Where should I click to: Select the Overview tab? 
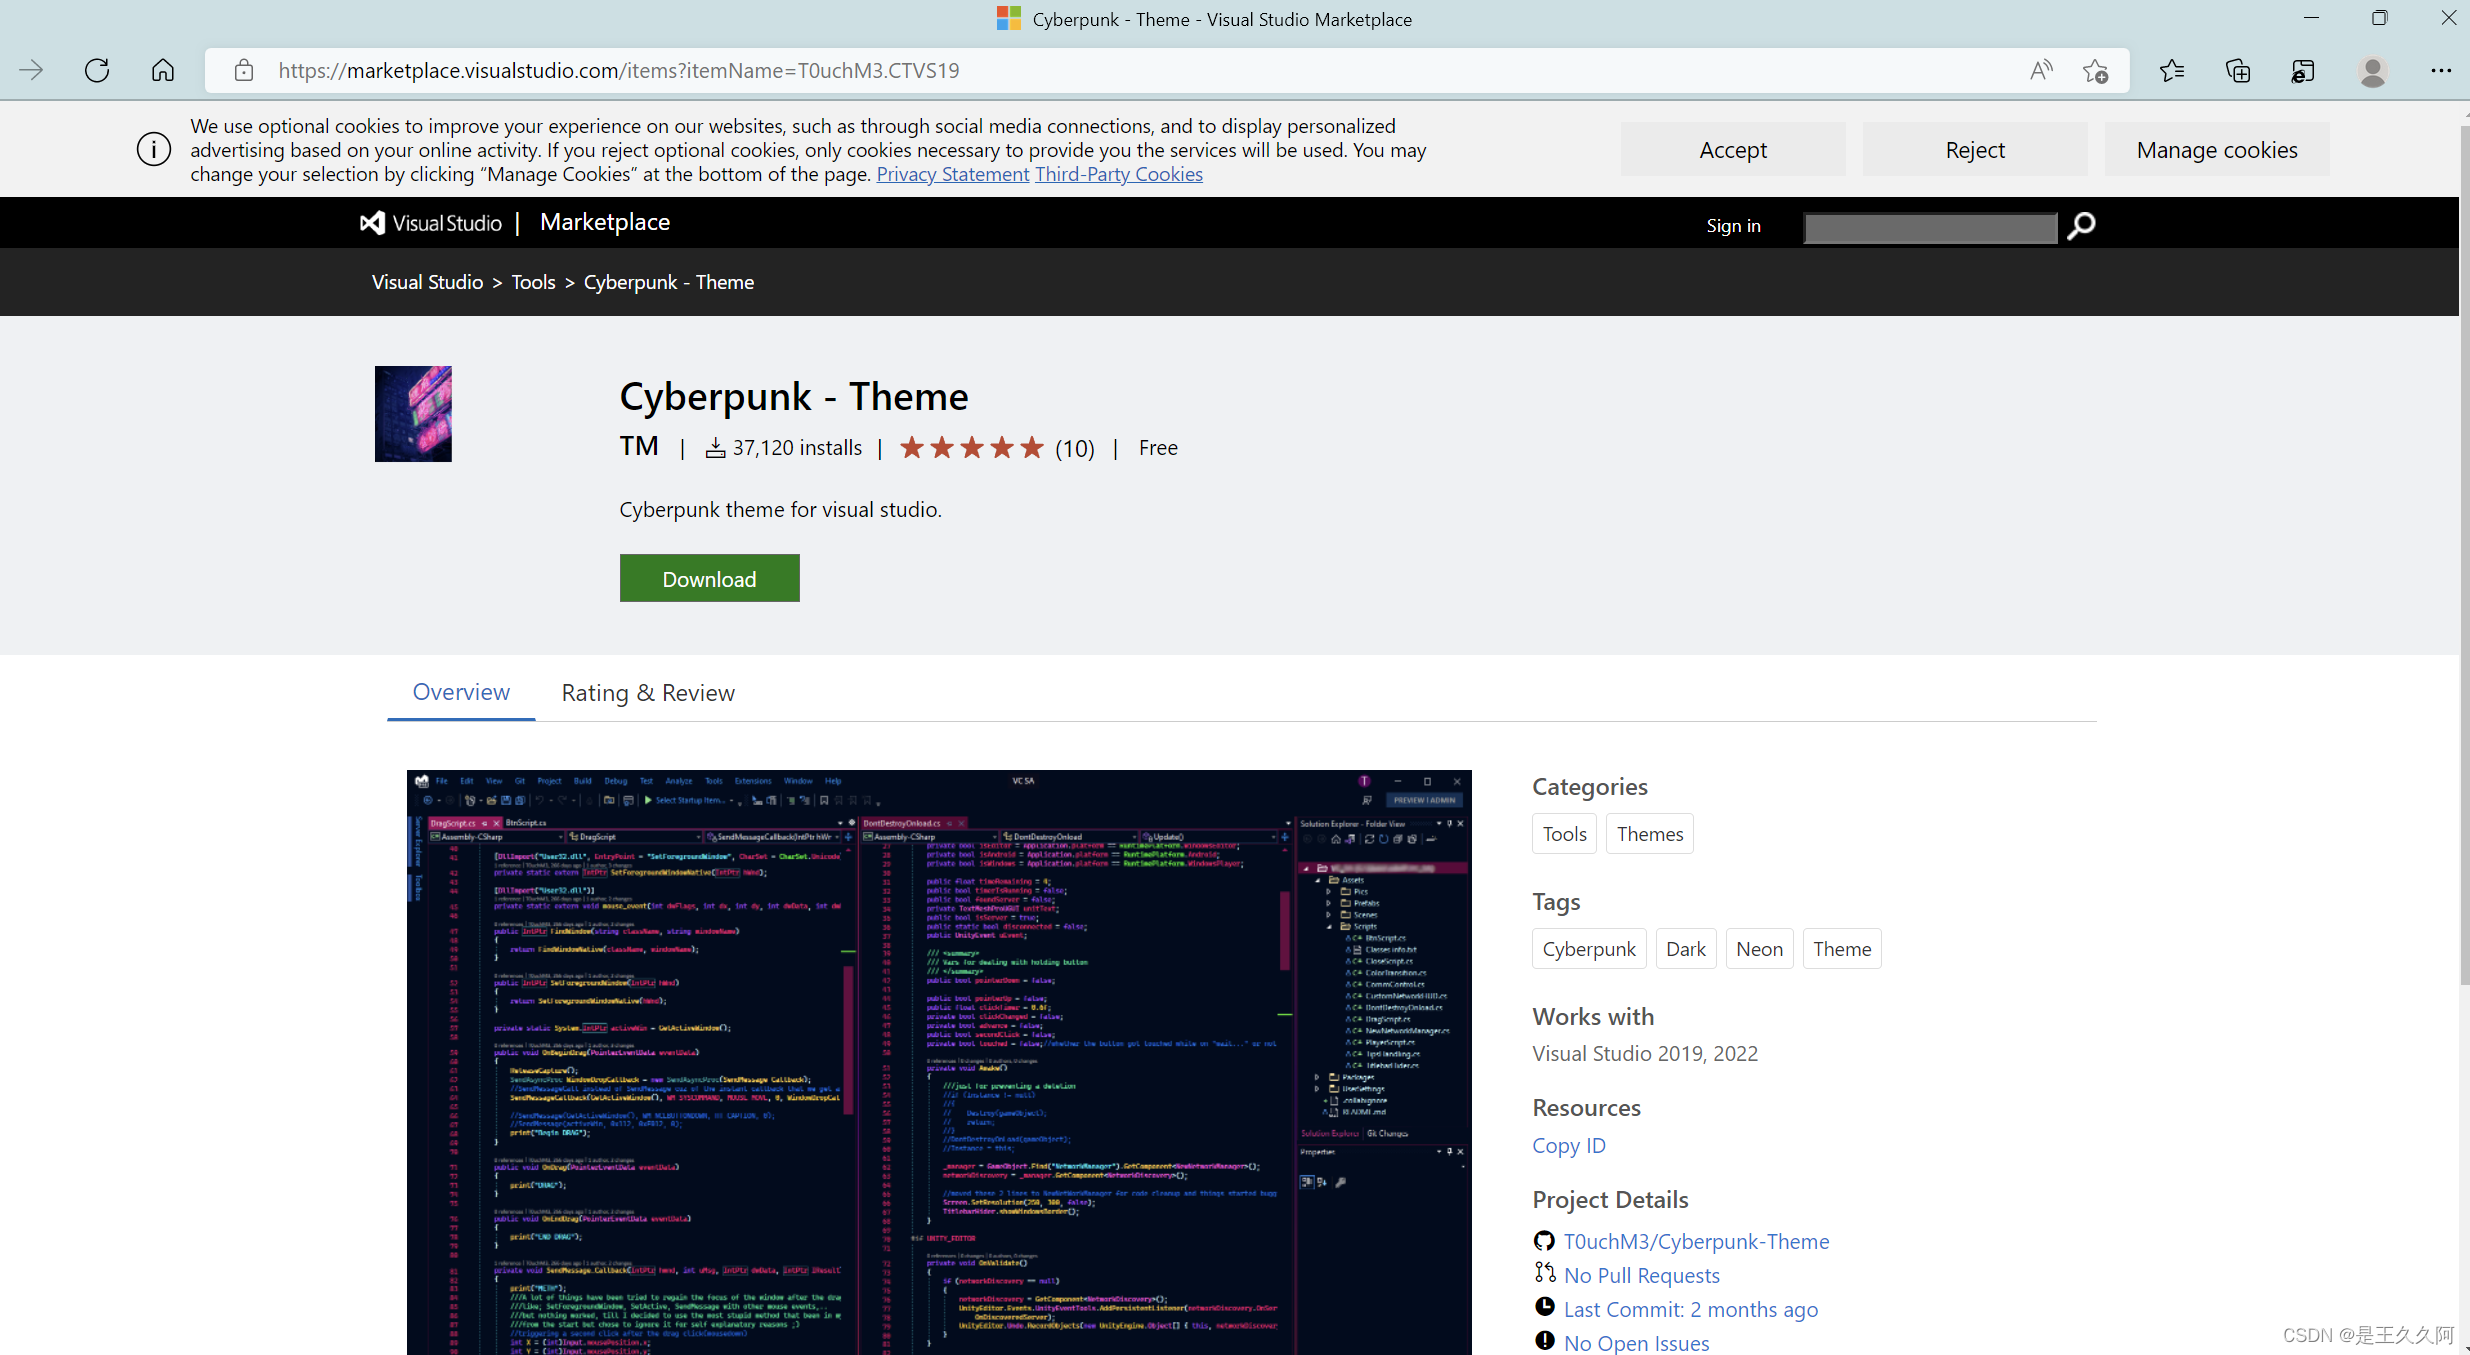(461, 692)
